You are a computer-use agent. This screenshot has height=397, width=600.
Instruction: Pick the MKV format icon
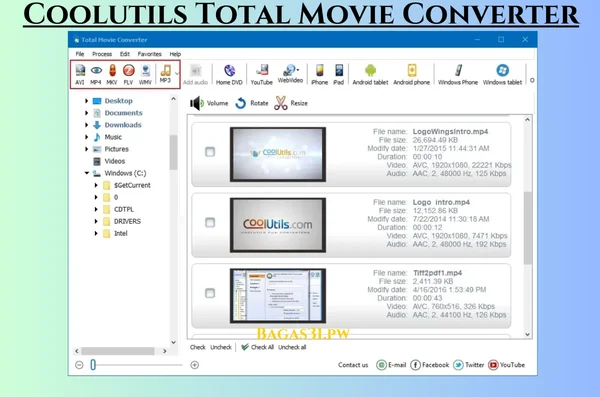pyautogui.click(x=112, y=74)
